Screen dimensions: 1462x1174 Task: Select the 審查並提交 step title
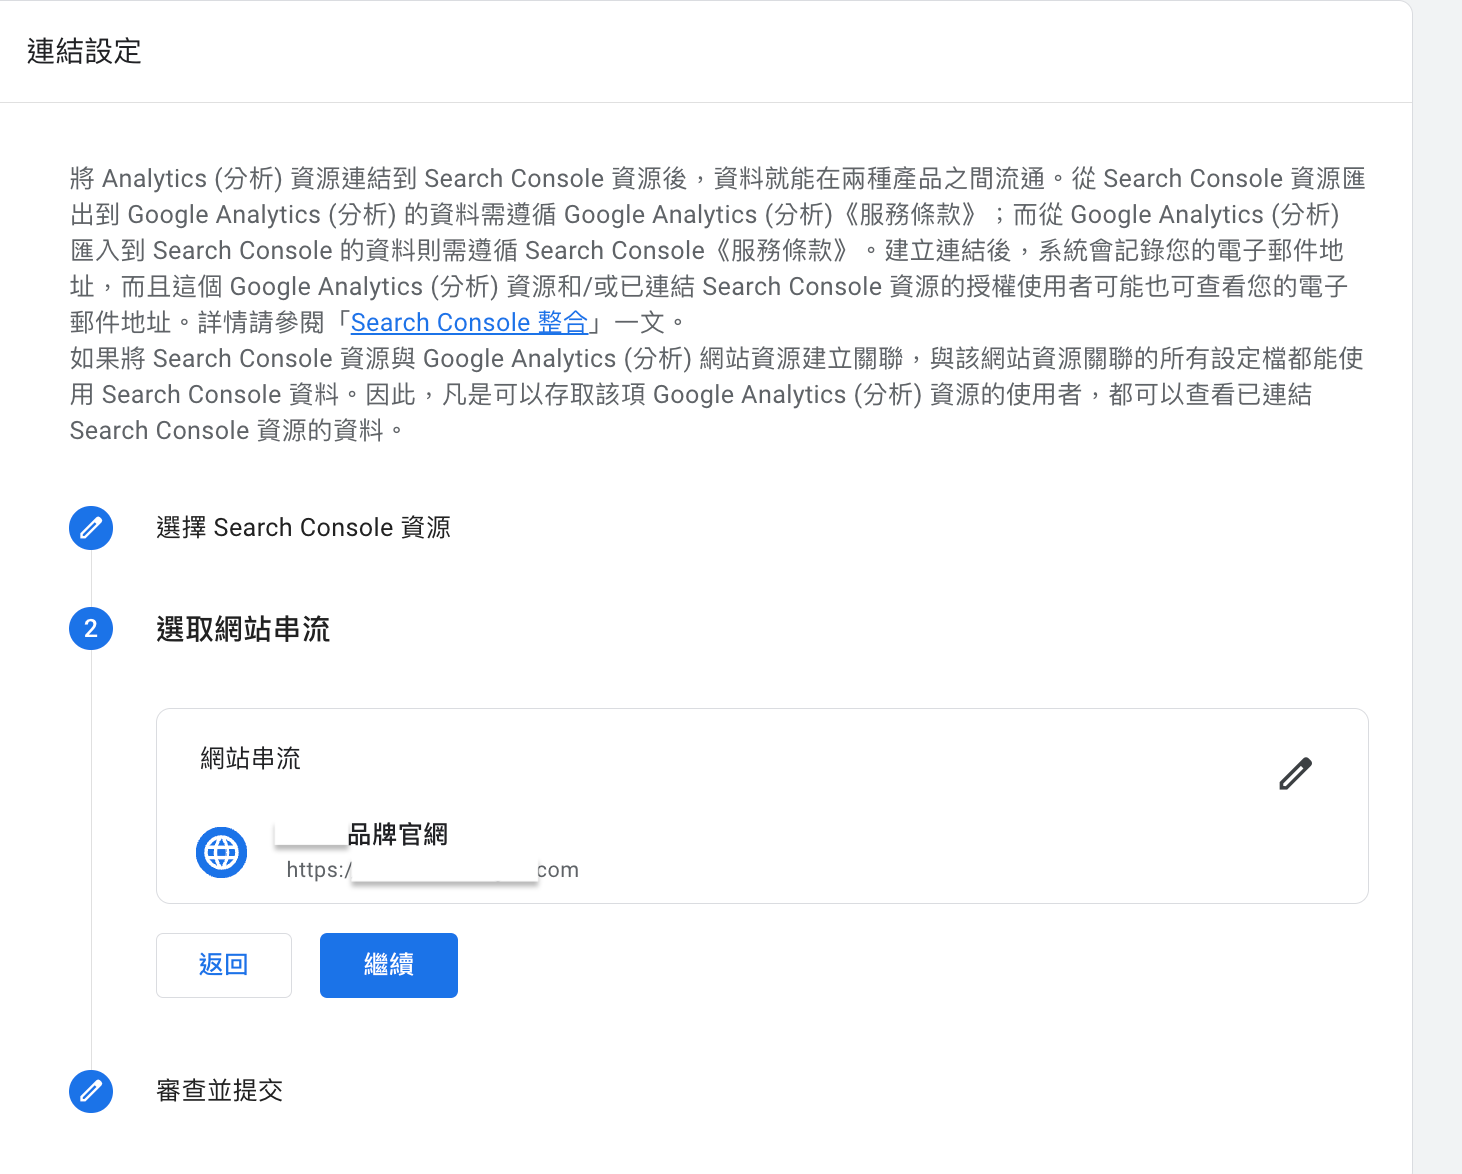coord(220,1091)
